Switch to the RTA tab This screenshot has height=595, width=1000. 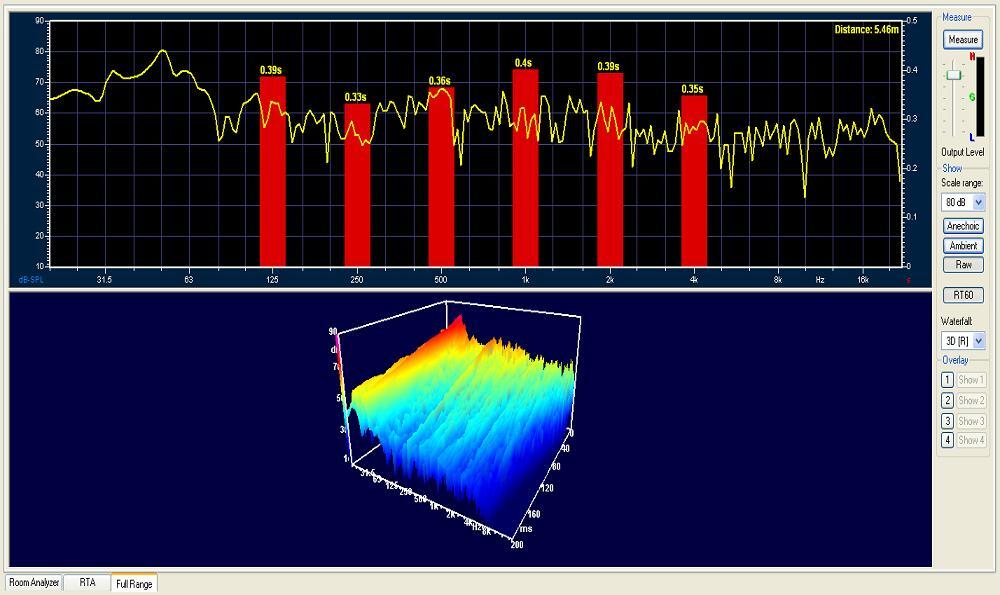[x=87, y=582]
